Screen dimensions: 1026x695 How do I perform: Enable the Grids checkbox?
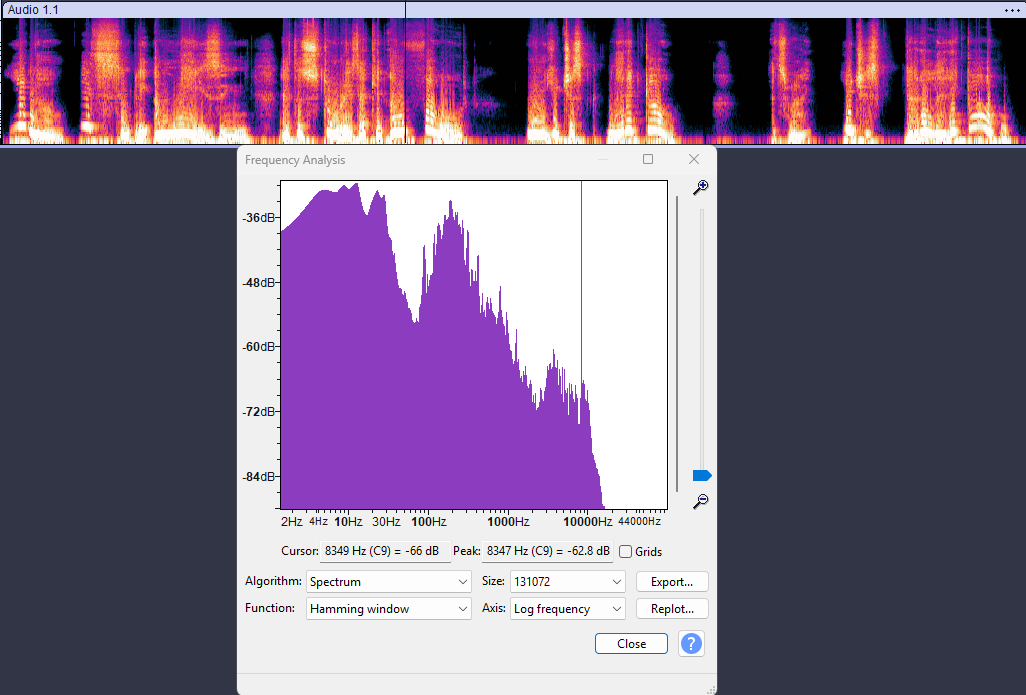tap(626, 552)
